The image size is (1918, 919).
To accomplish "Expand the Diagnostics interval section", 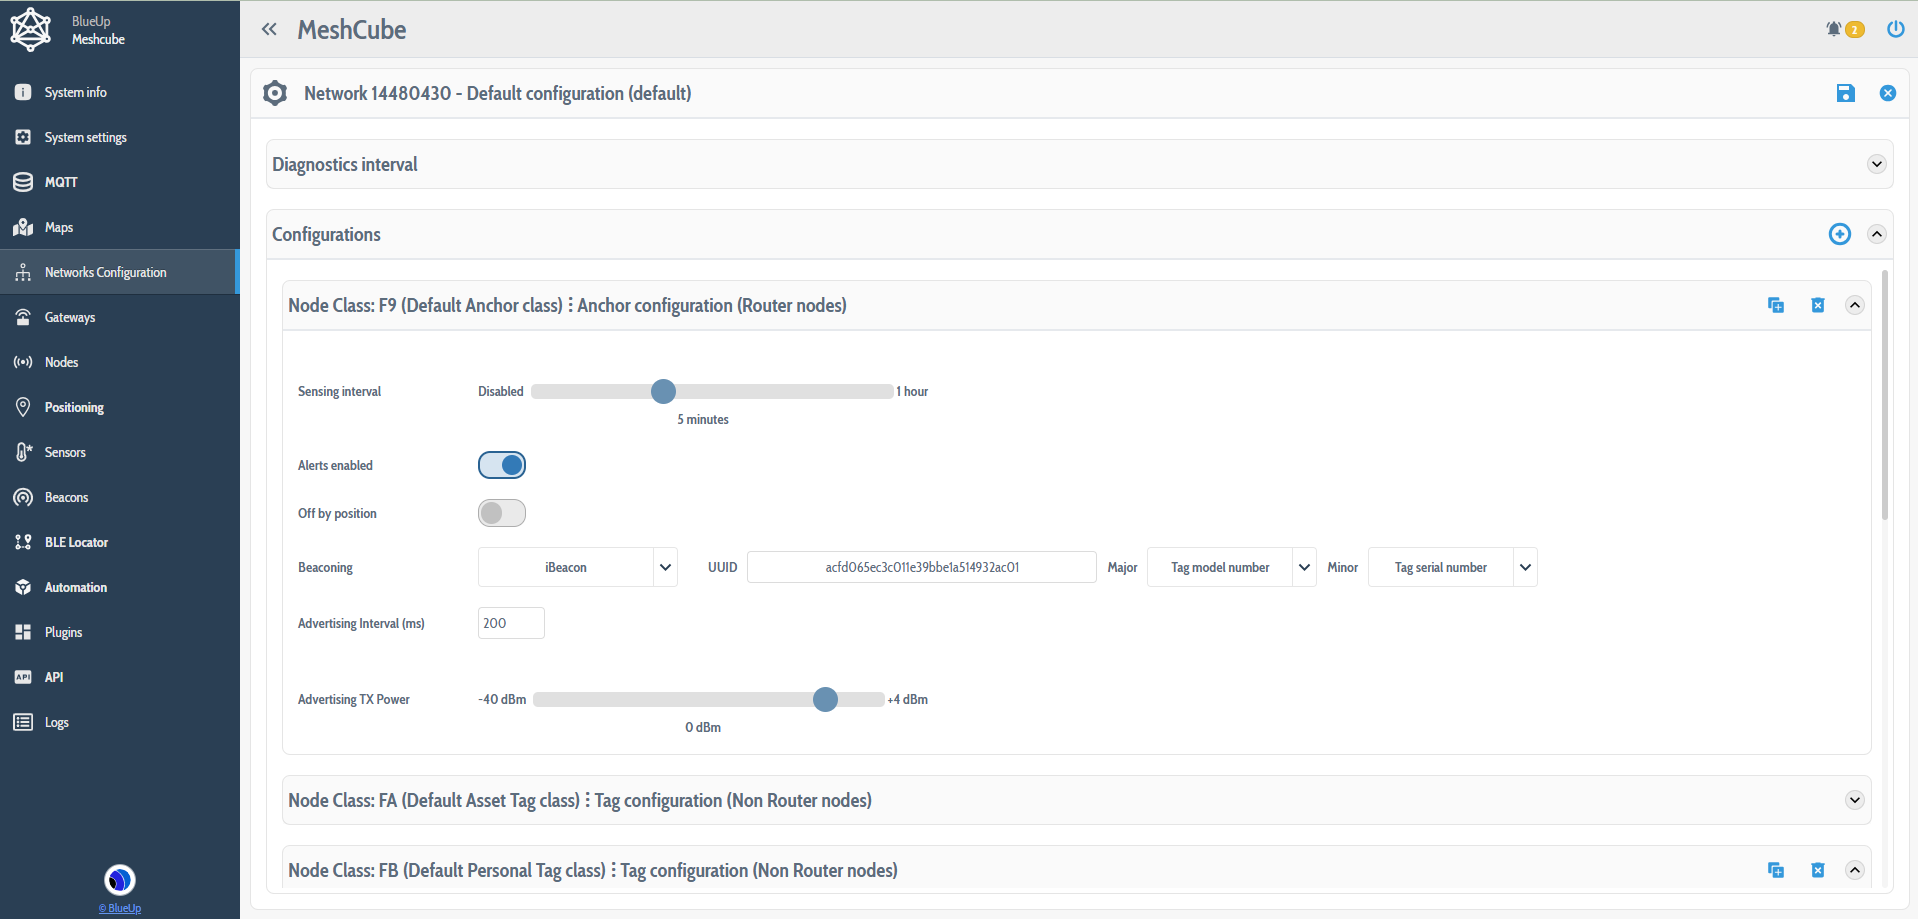I will click(1876, 164).
